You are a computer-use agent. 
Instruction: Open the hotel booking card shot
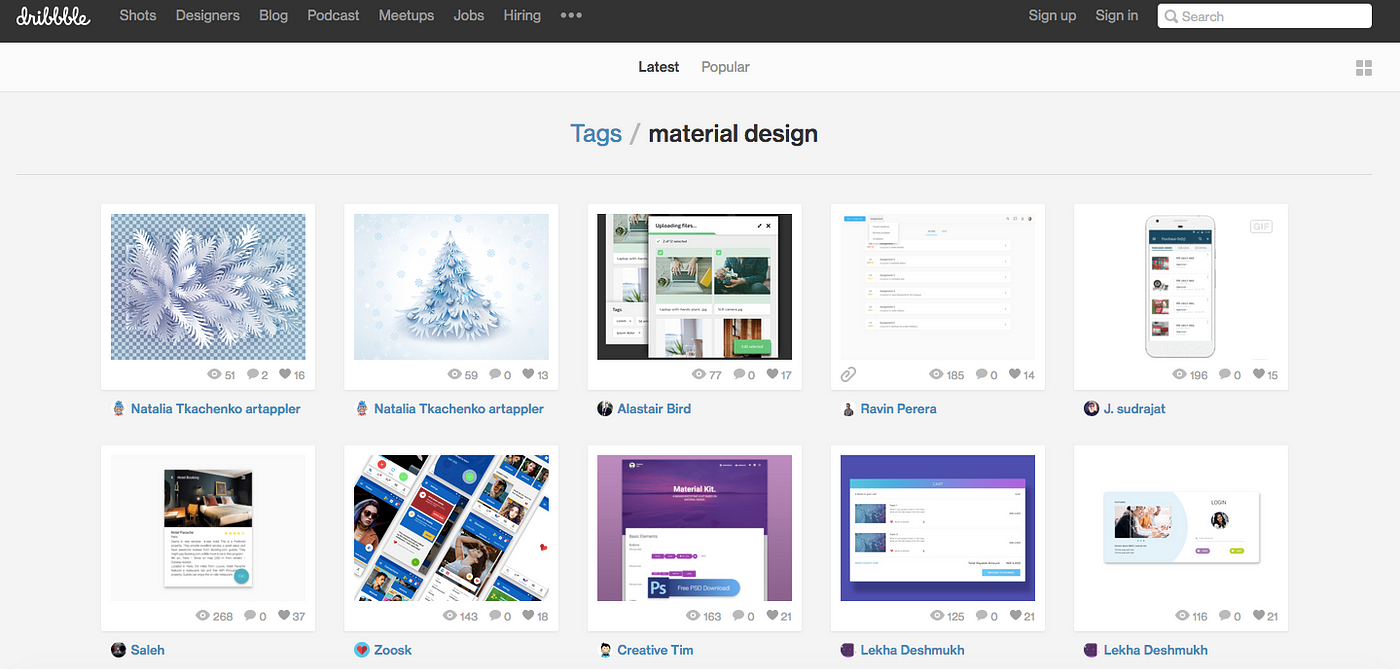208,528
